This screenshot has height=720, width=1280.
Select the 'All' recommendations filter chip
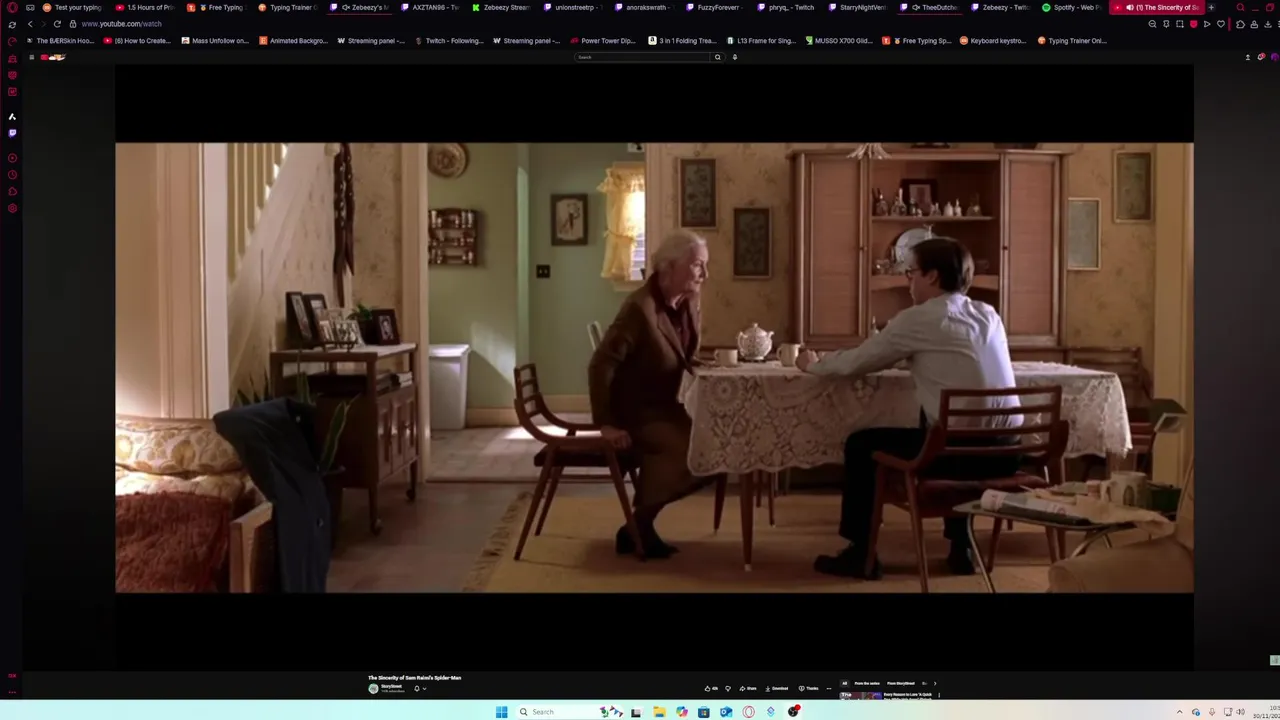pos(845,683)
